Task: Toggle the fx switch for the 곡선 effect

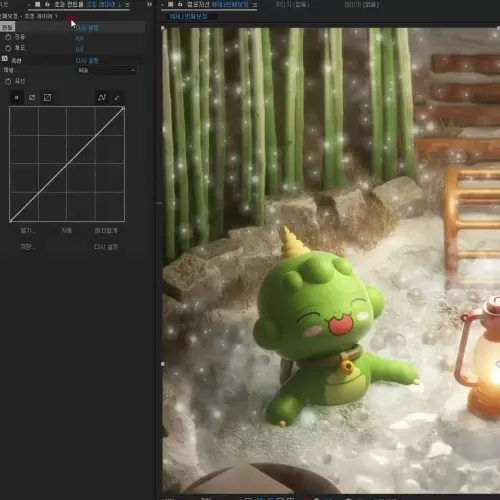Action: point(4,59)
